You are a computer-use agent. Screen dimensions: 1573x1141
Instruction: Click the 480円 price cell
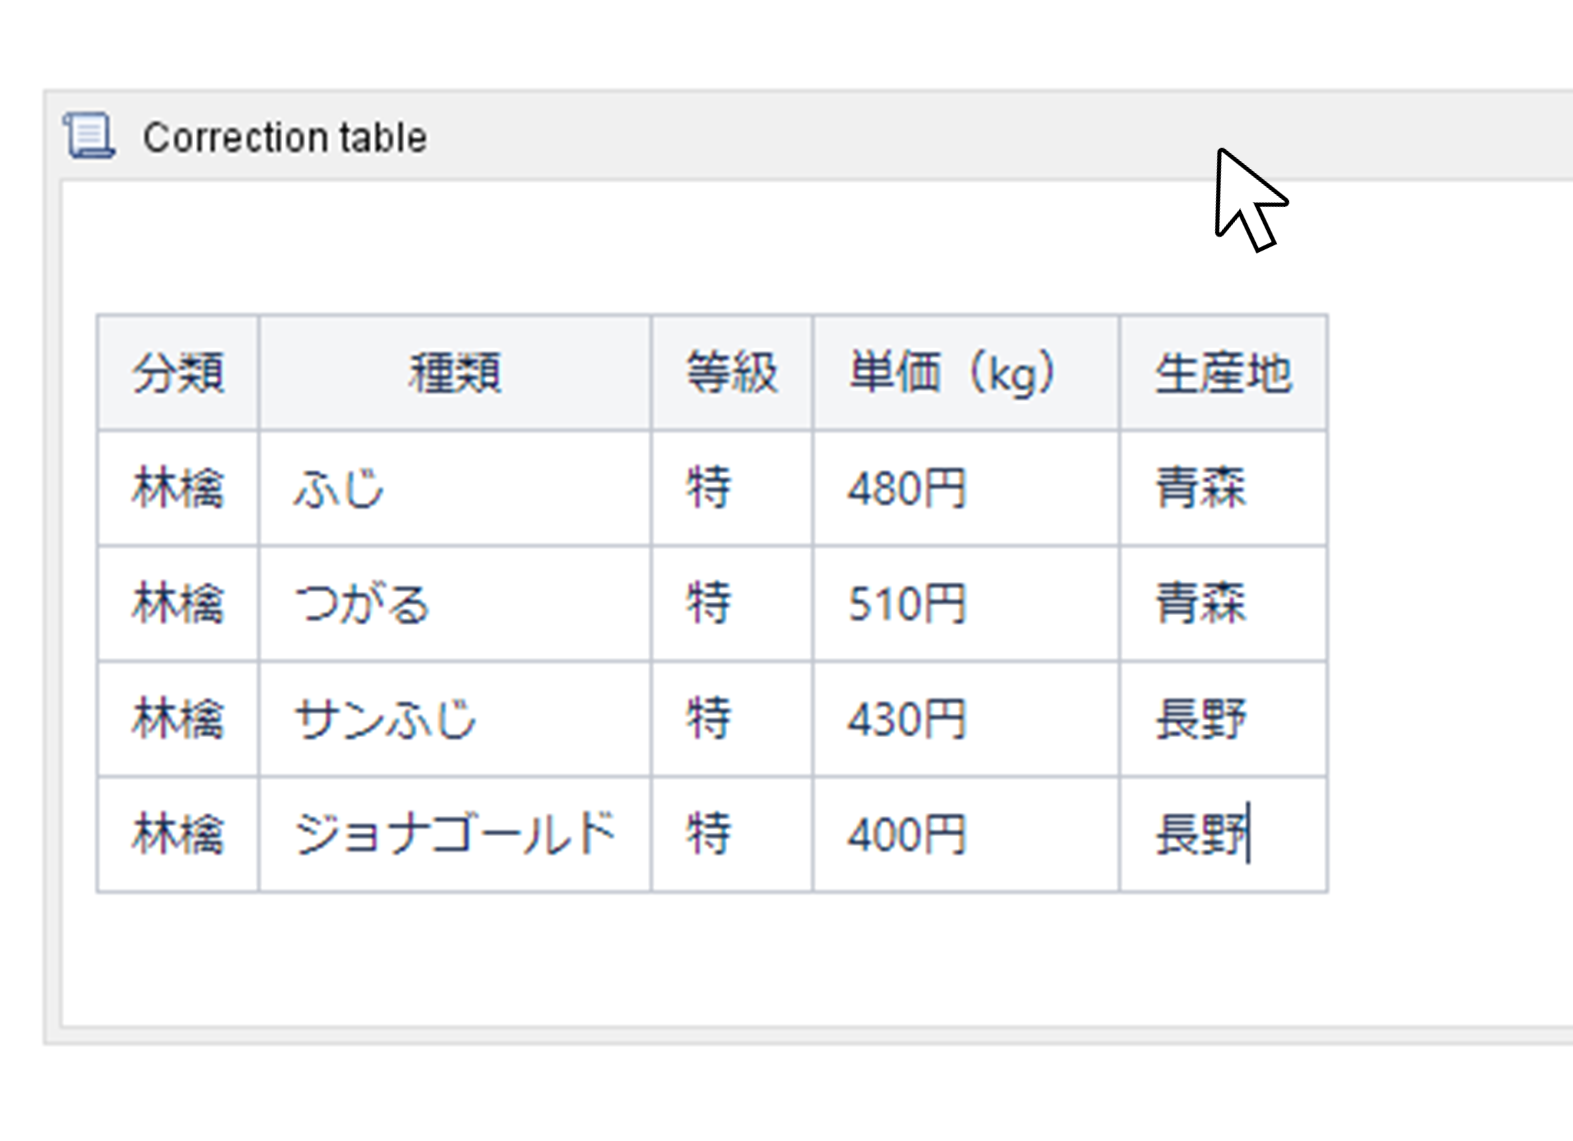[x=966, y=489]
